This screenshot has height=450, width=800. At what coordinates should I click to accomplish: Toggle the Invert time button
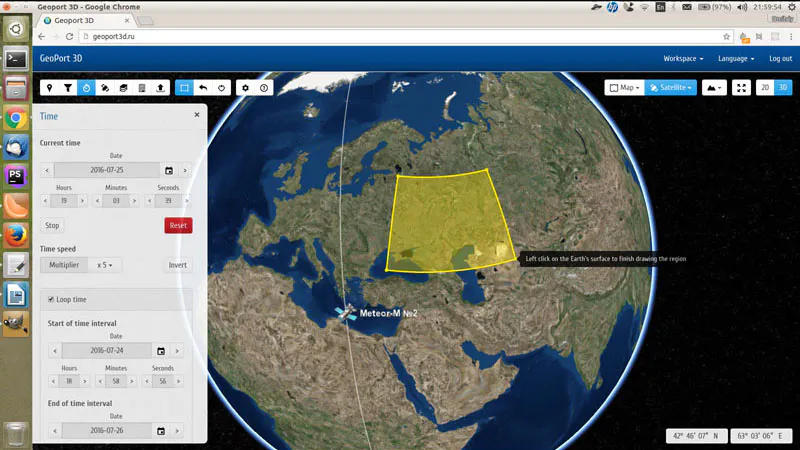click(x=178, y=265)
